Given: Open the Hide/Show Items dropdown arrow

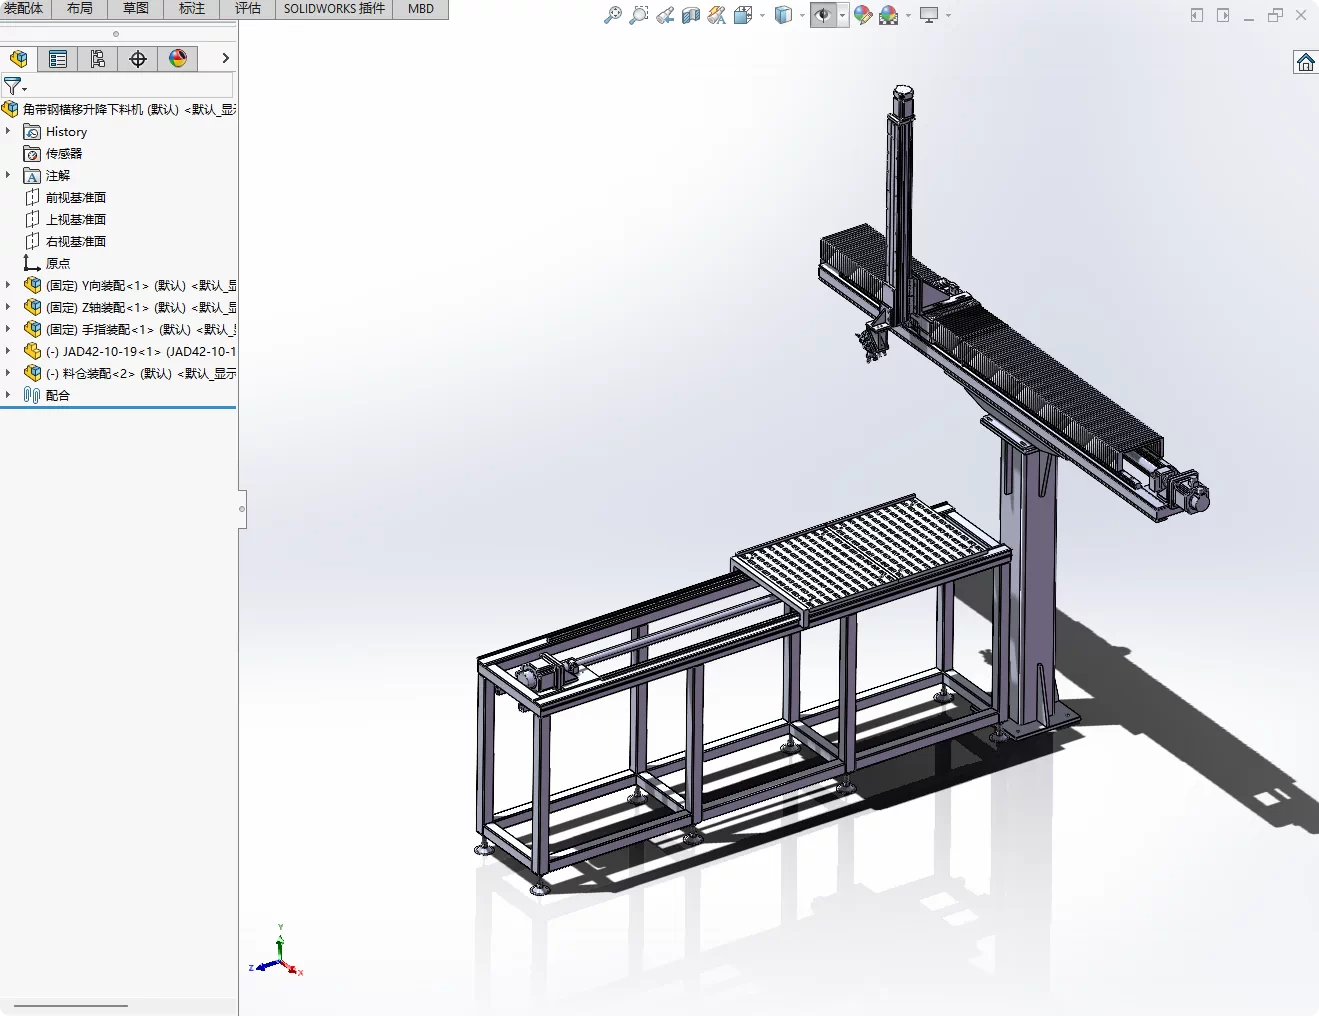Looking at the screenshot, I should coord(842,15).
